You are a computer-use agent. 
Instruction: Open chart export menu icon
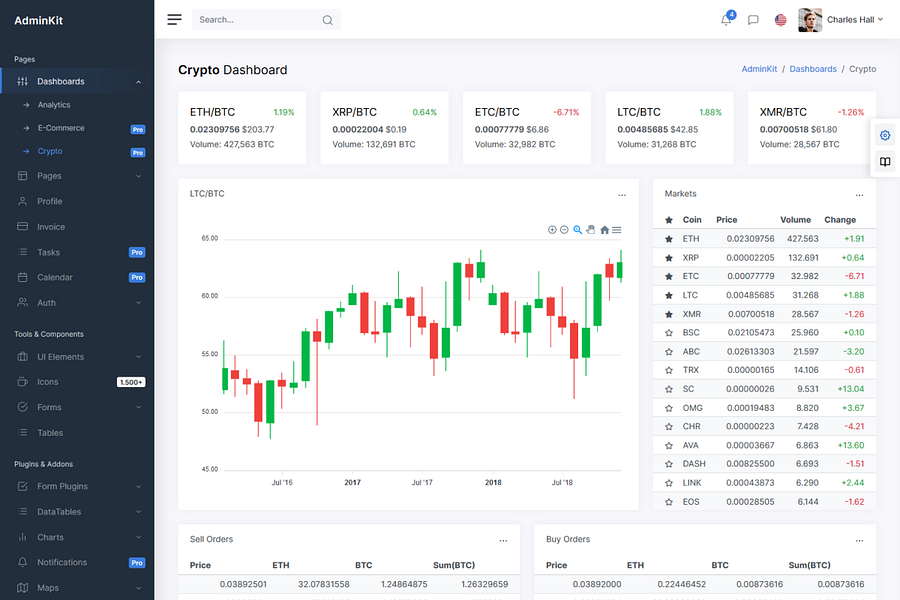(x=616, y=230)
